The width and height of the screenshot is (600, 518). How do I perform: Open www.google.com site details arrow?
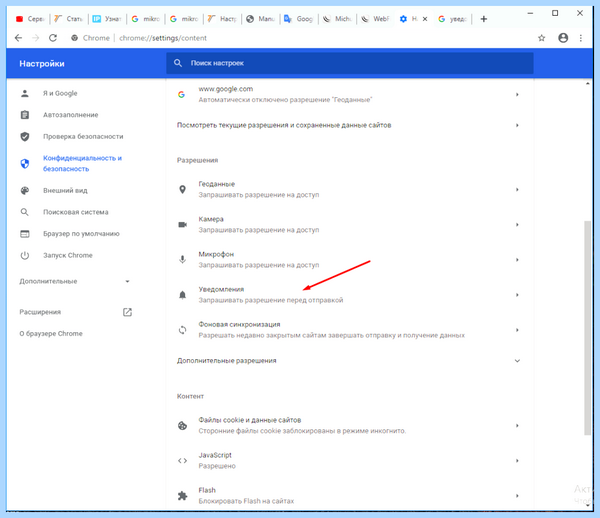pos(517,94)
